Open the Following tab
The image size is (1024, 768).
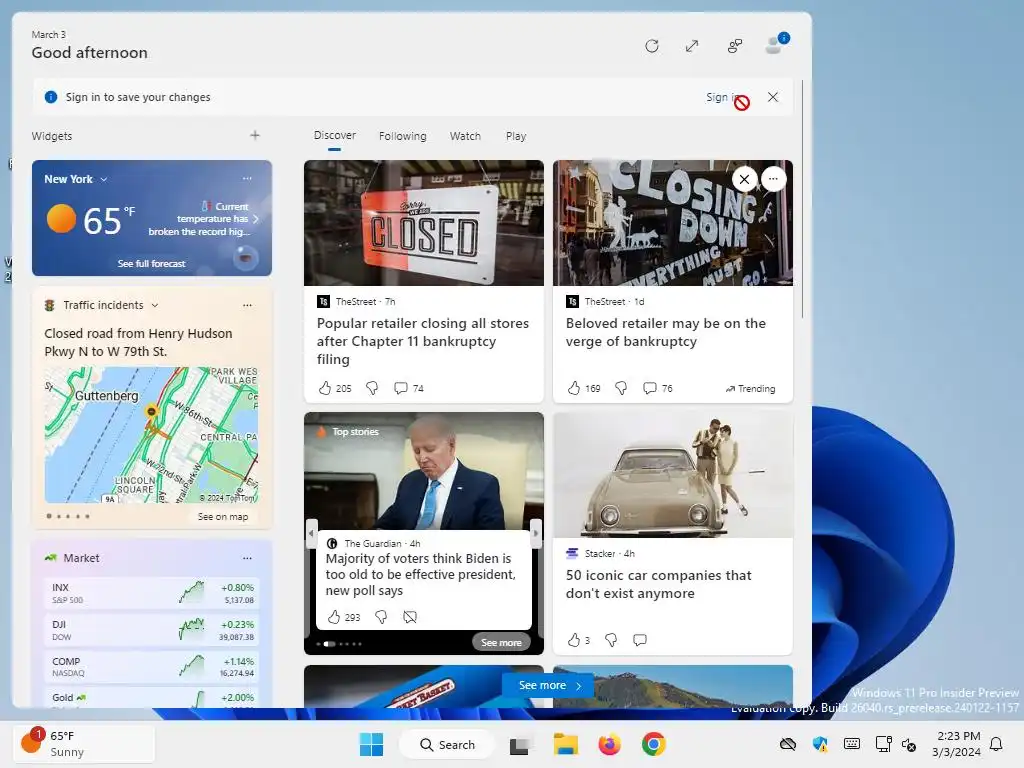point(402,136)
